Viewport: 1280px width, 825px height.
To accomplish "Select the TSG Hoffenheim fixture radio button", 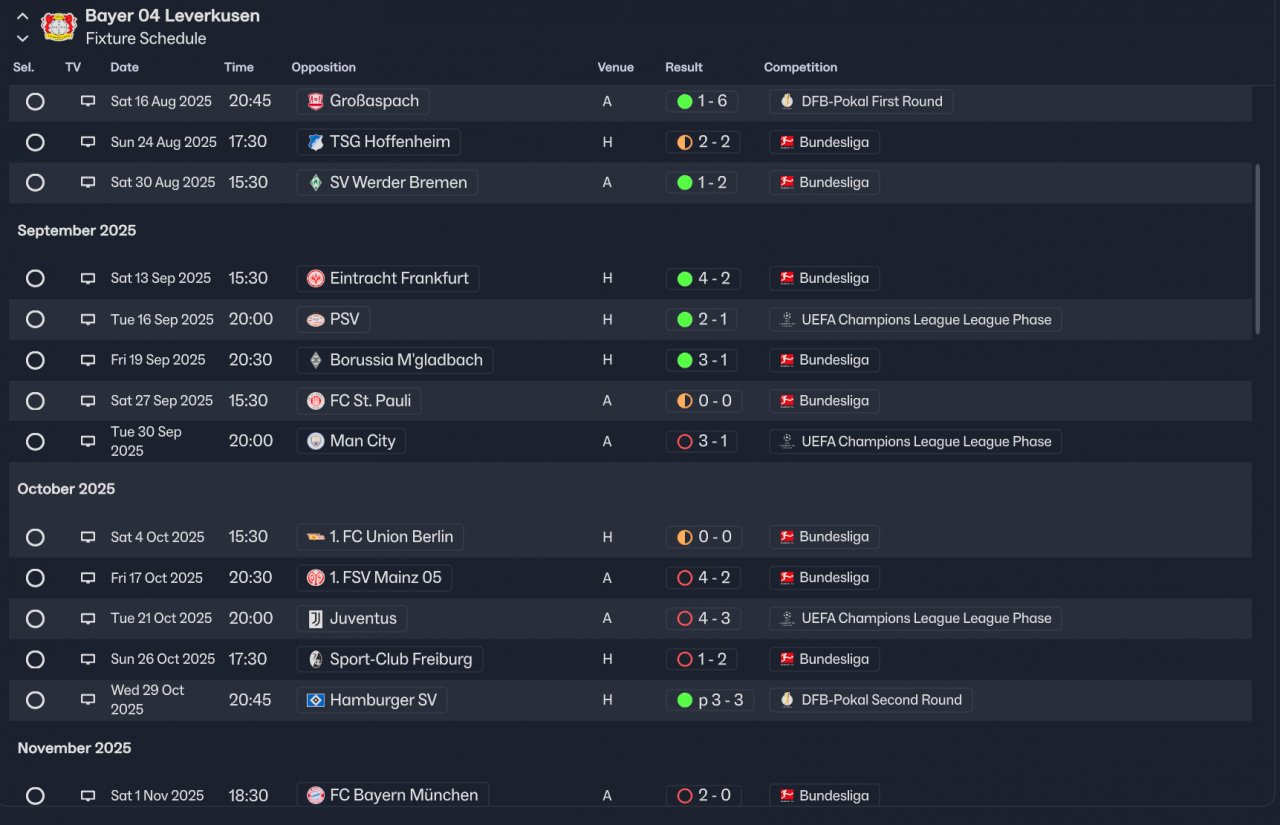I will (35, 142).
